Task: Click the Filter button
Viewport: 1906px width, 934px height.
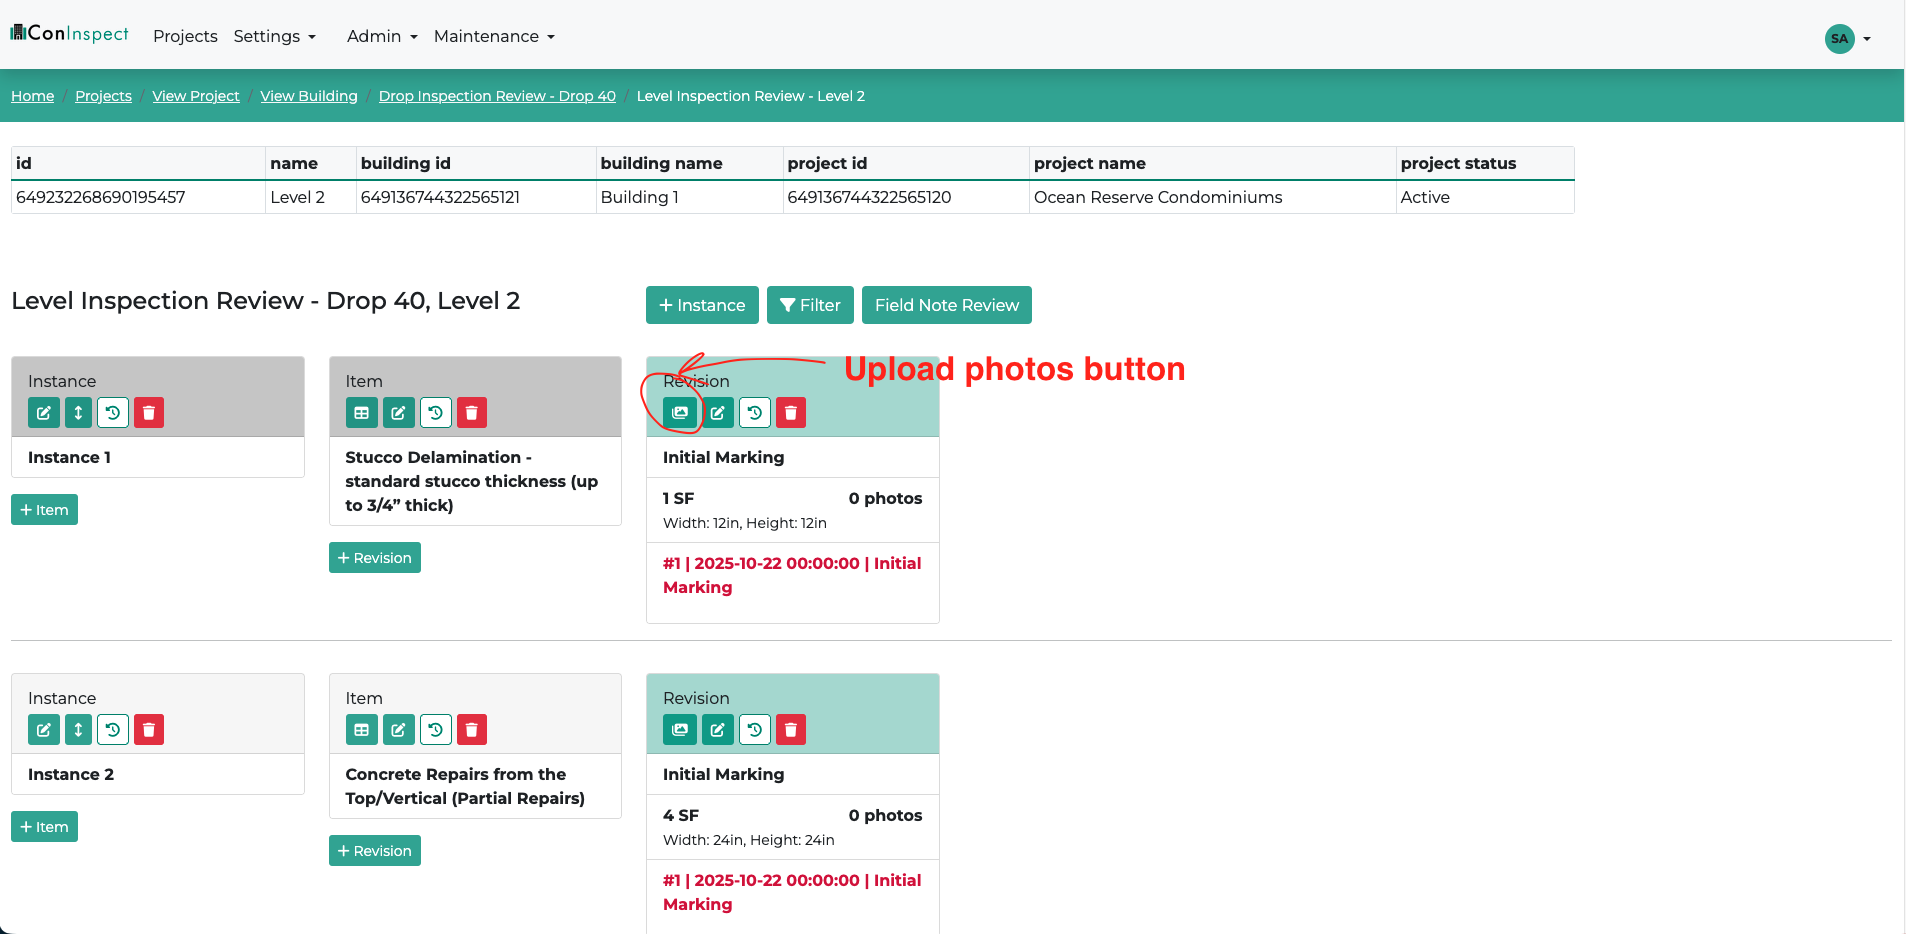Action: click(x=810, y=305)
